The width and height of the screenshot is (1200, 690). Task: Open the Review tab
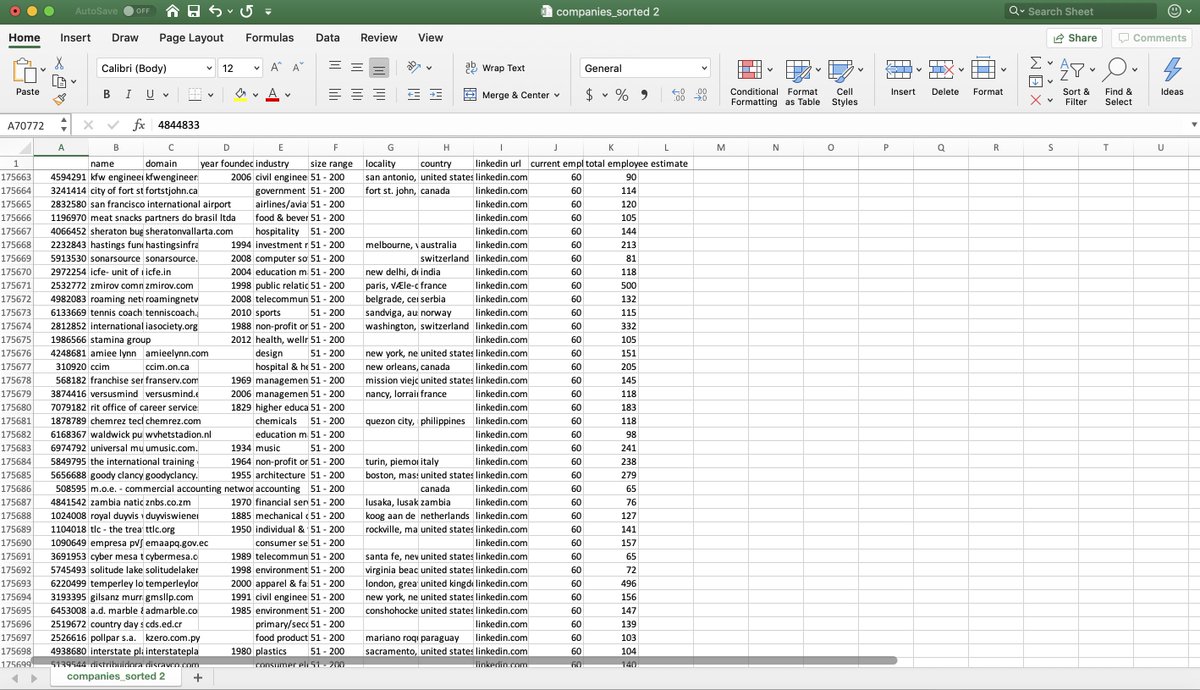coord(379,38)
